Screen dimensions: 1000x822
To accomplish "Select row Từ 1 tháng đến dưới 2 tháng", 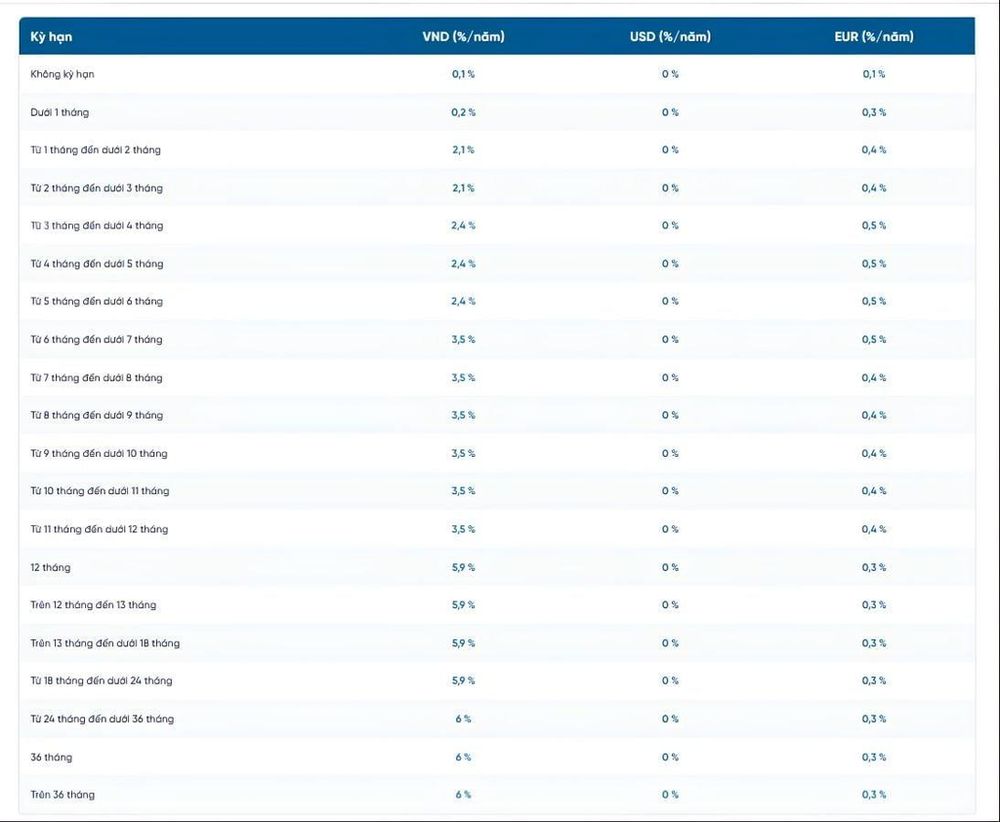I will click(x=497, y=150).
